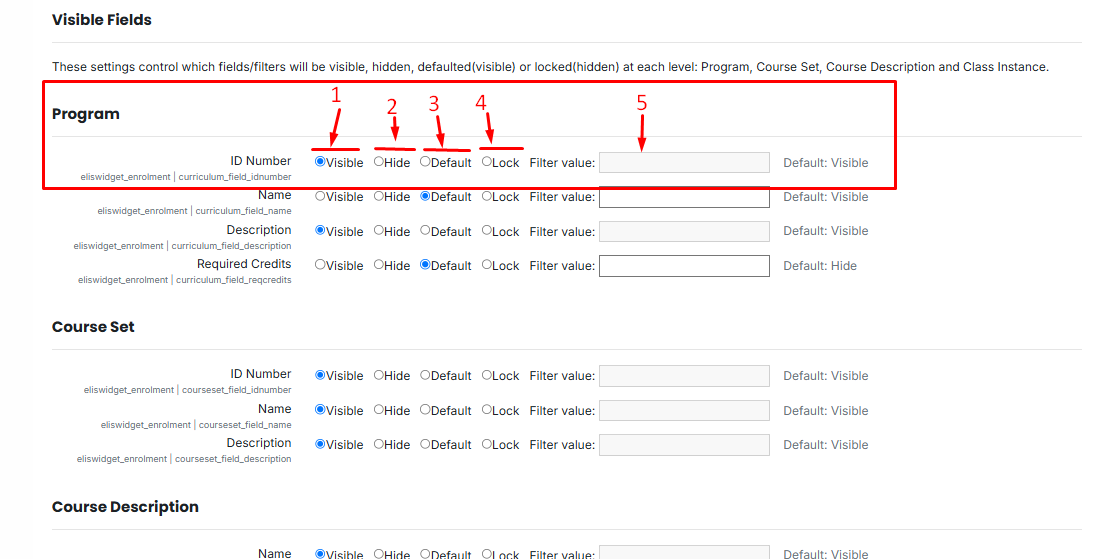Select Hide for Program Name

click(378, 196)
